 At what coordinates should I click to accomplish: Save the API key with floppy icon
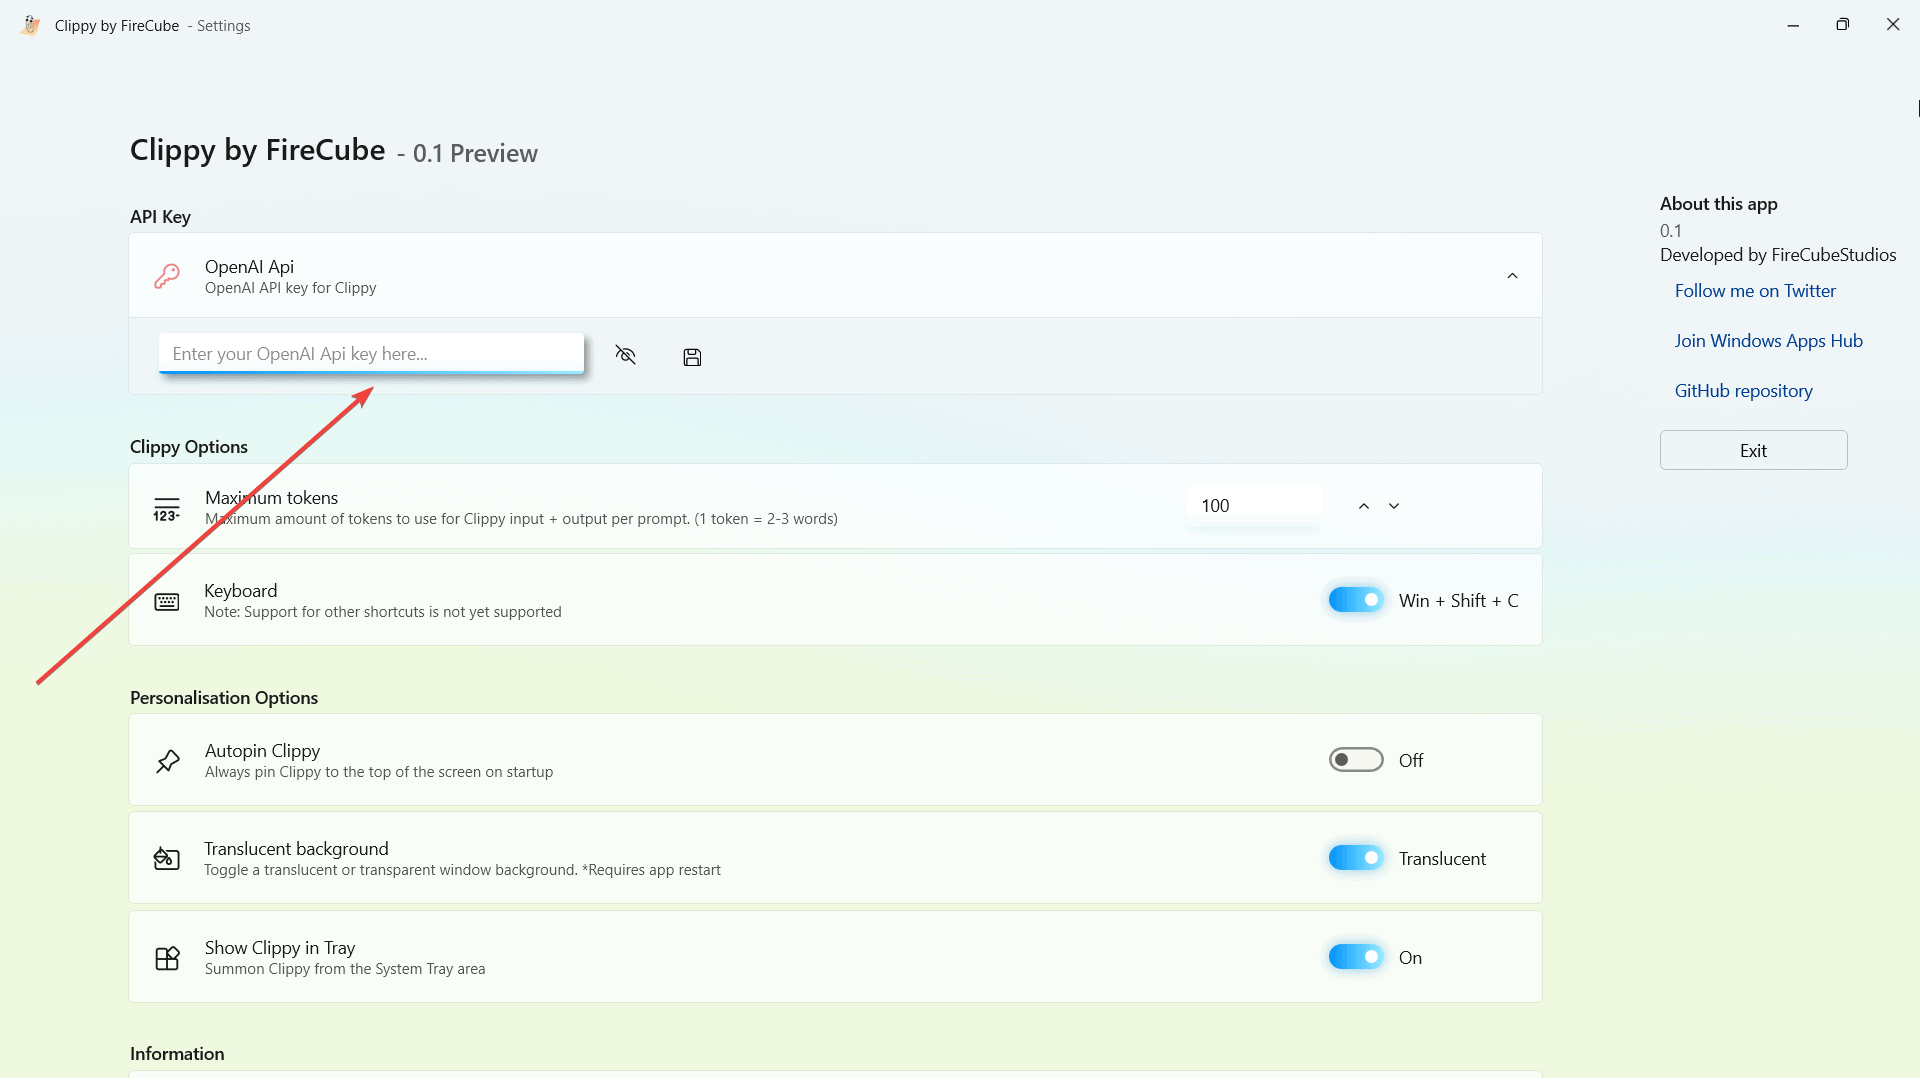point(692,357)
